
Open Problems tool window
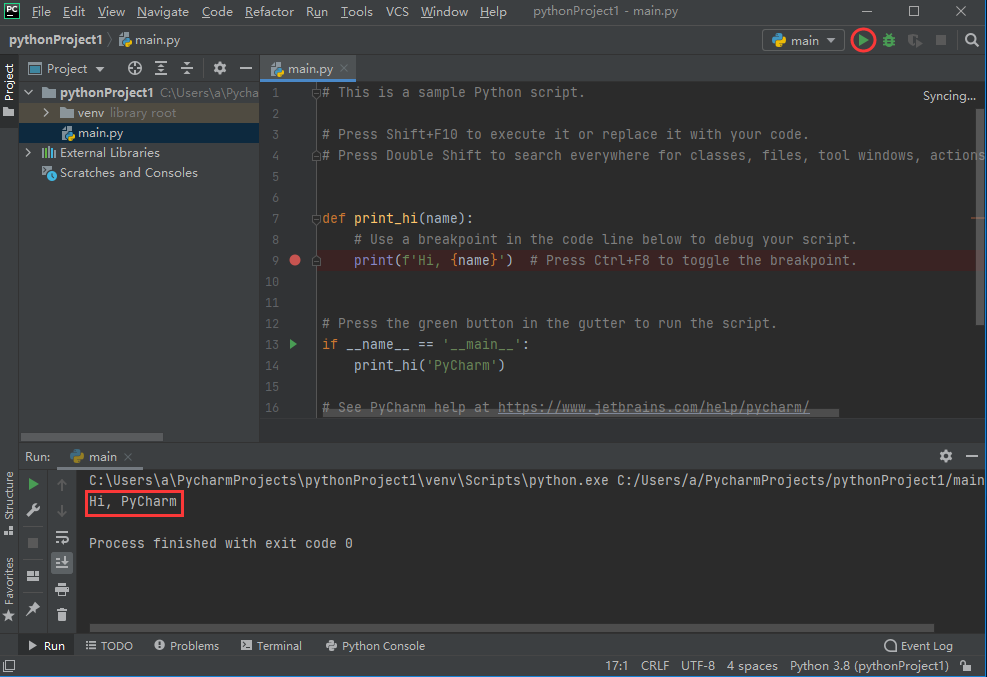click(x=187, y=646)
